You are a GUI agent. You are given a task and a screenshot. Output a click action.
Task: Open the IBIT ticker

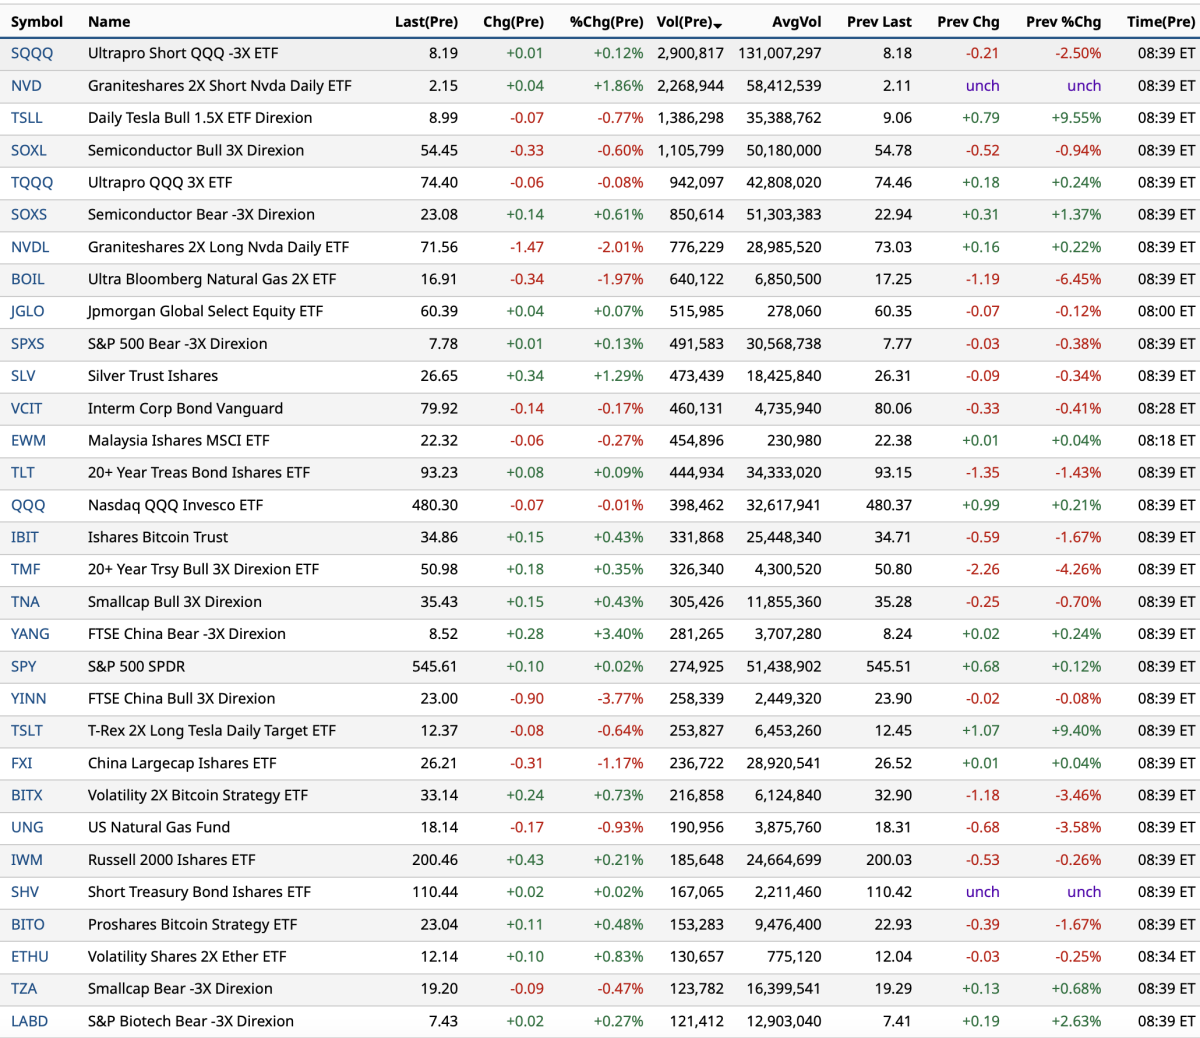pos(25,537)
